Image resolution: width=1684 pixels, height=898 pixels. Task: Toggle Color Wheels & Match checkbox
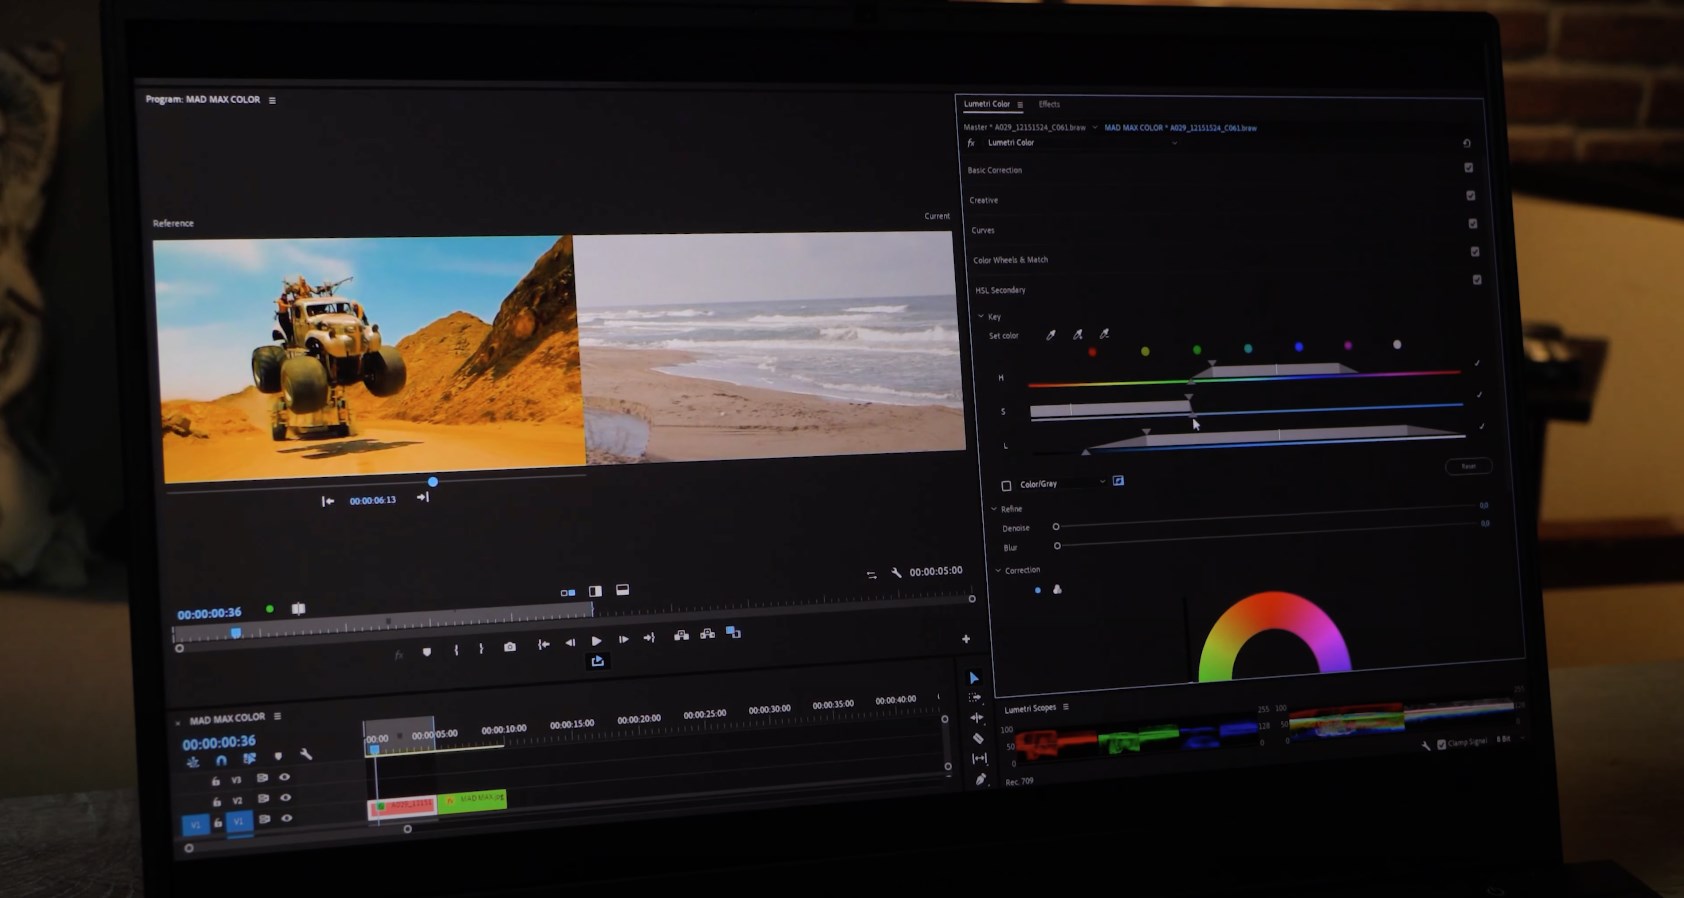pos(1475,252)
